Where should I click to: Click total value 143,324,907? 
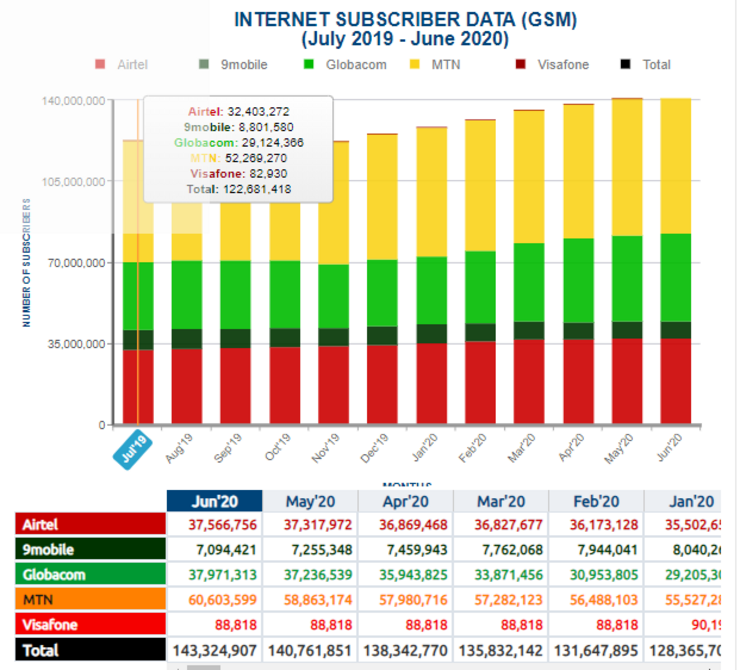(x=215, y=651)
